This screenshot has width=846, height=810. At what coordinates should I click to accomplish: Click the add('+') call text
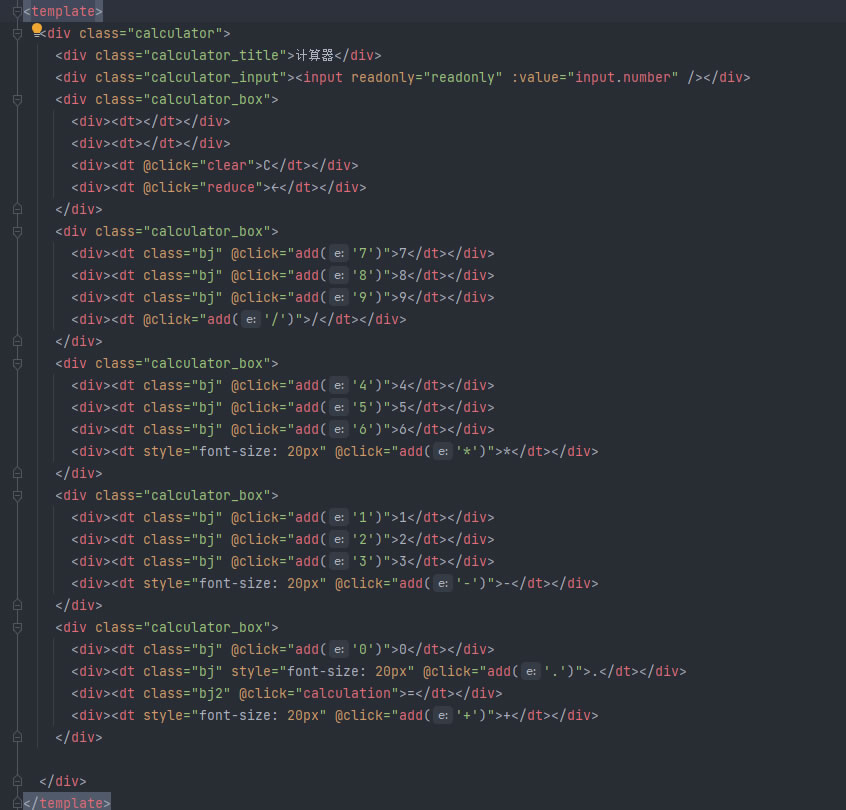pyautogui.click(x=443, y=716)
